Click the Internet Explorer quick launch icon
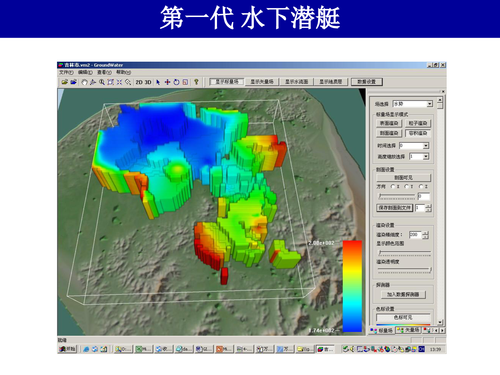The height and width of the screenshot is (375, 500). [86, 349]
